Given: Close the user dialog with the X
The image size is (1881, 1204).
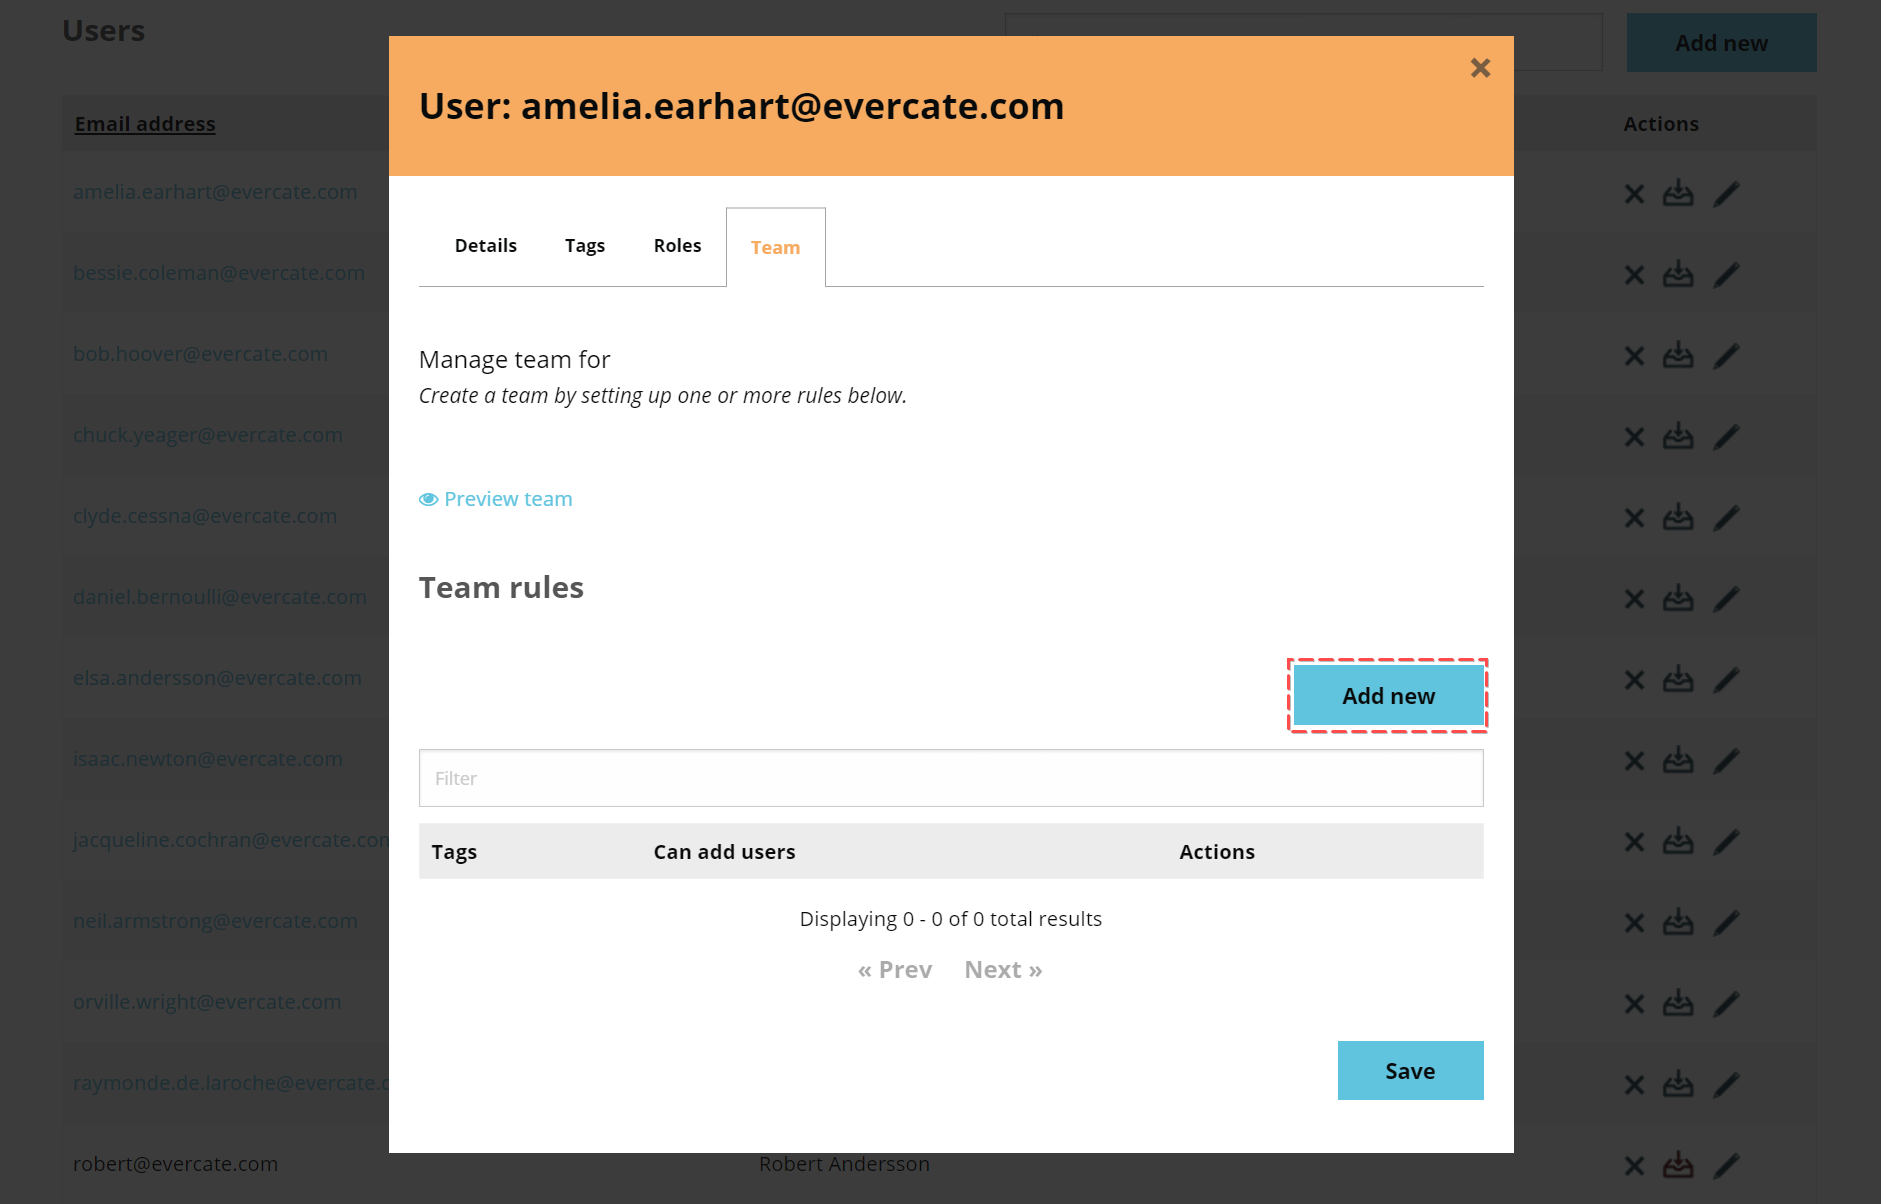Looking at the screenshot, I should [x=1481, y=67].
